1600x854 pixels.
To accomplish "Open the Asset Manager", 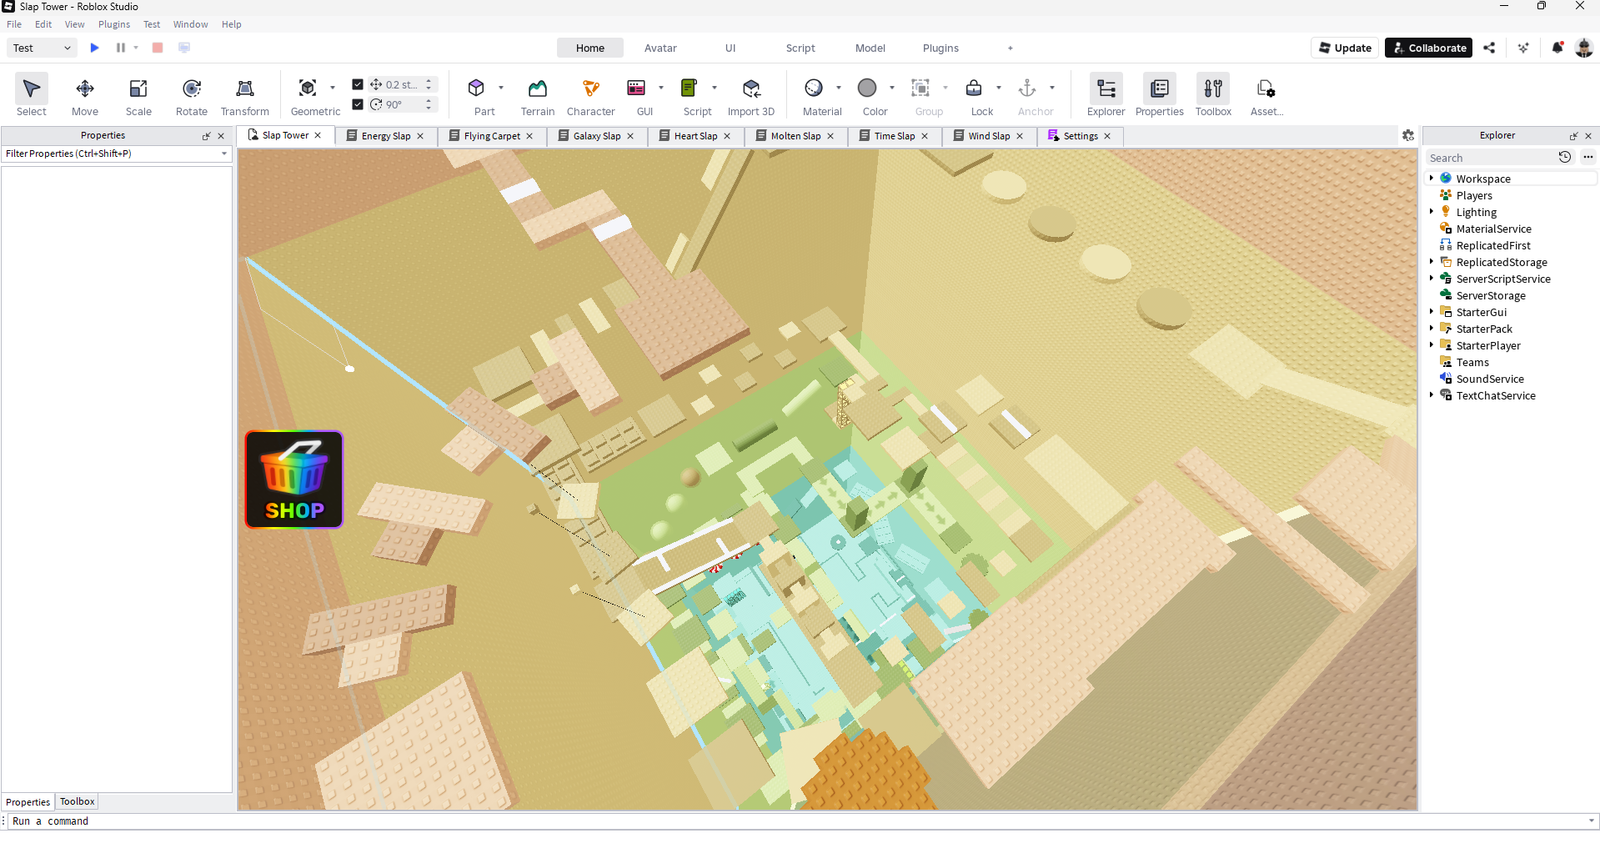I will click(x=1266, y=96).
